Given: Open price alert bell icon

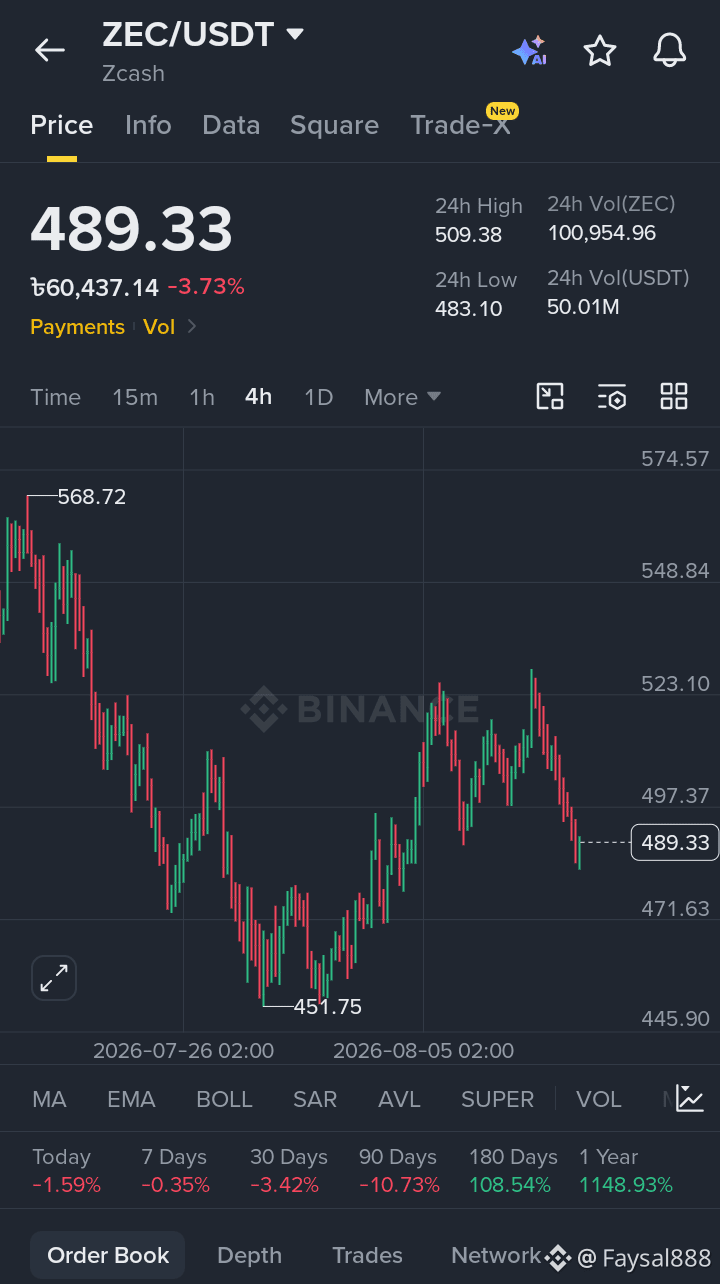Looking at the screenshot, I should pos(670,50).
